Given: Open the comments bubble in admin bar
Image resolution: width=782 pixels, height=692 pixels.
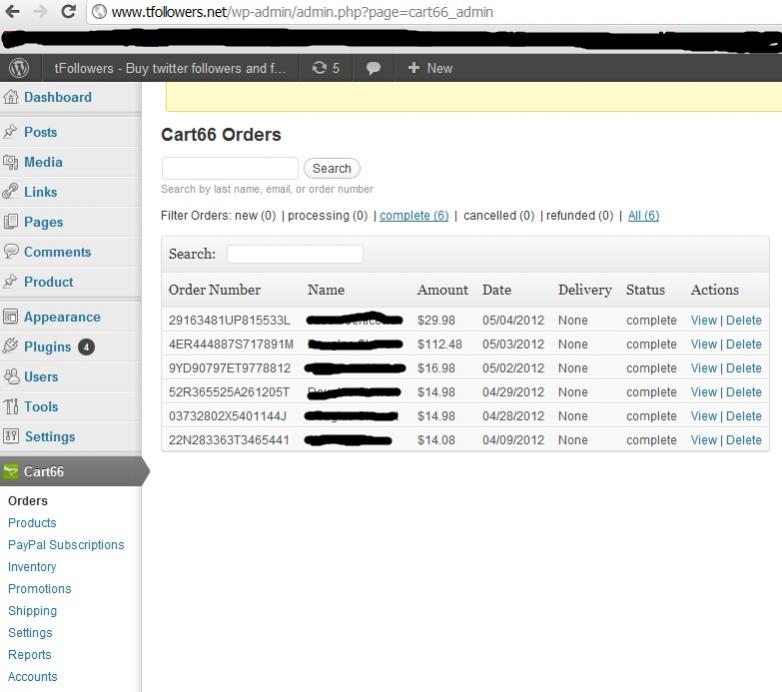Looking at the screenshot, I should [x=373, y=68].
